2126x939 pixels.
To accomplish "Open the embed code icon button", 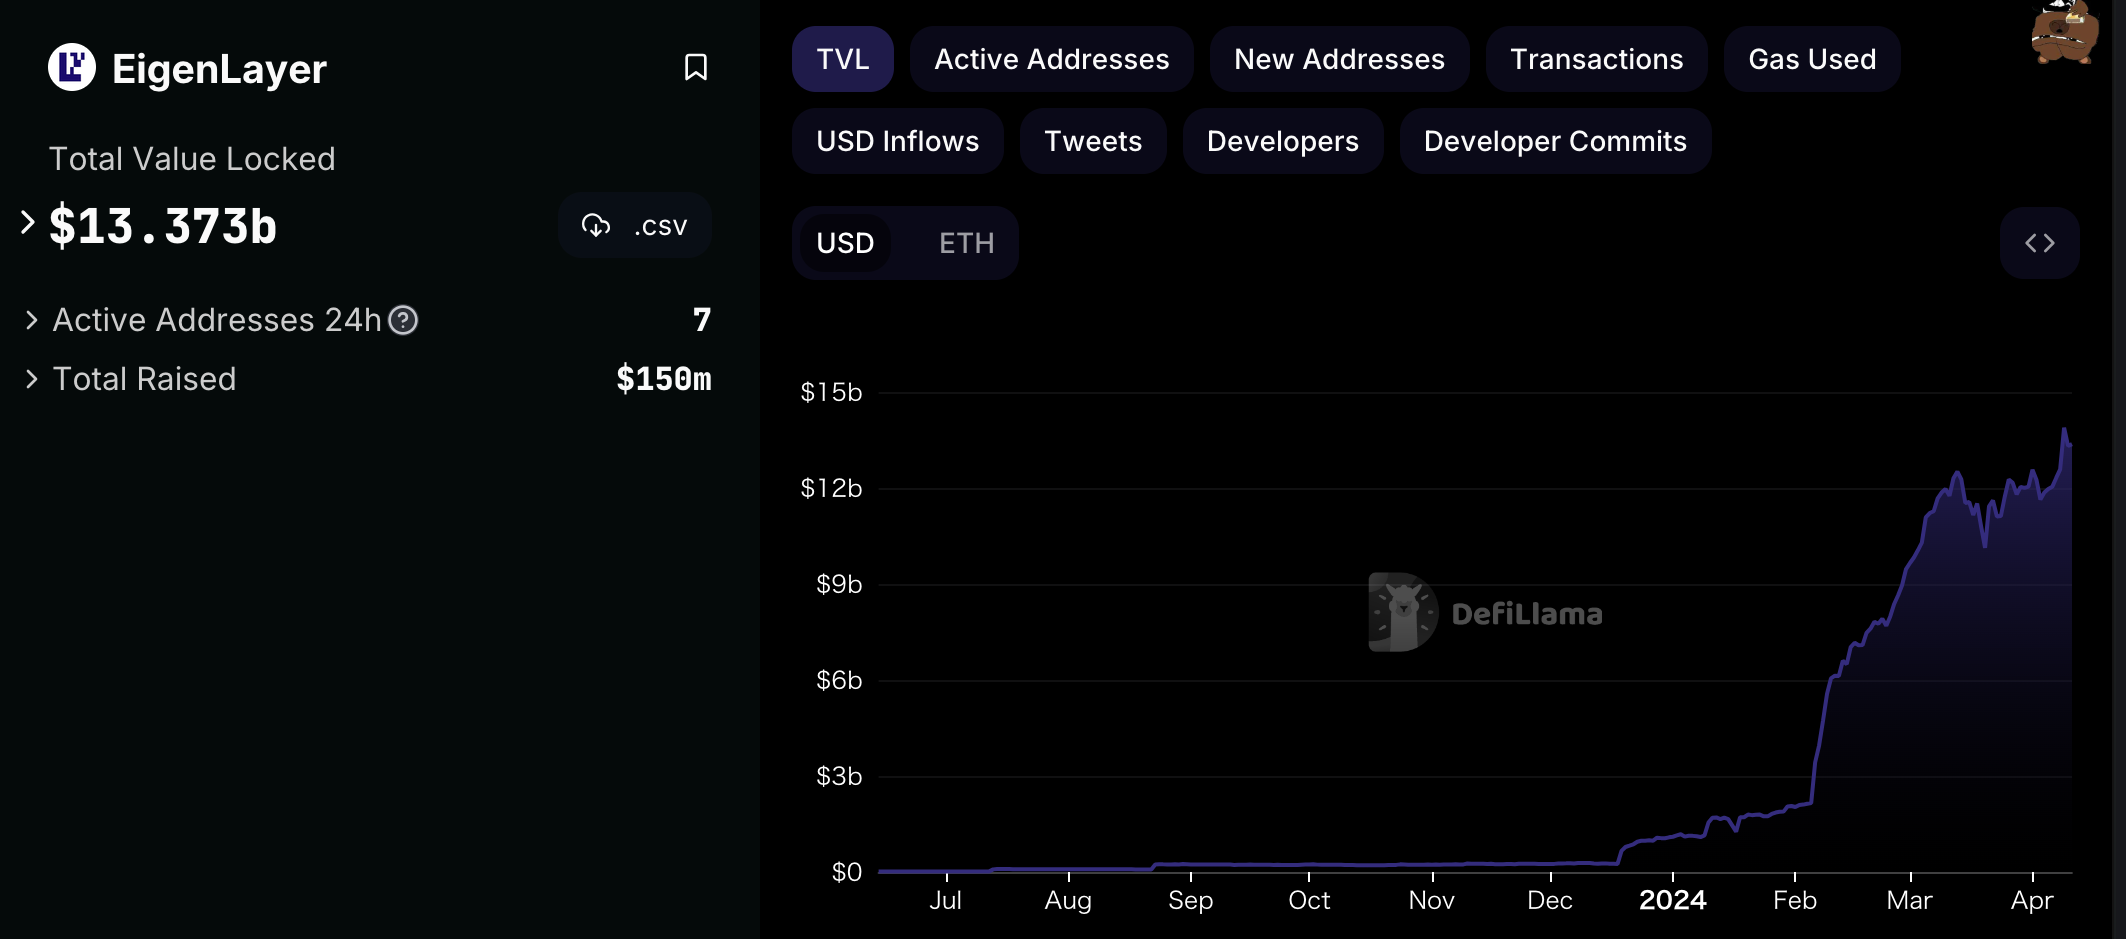I will point(2039,243).
